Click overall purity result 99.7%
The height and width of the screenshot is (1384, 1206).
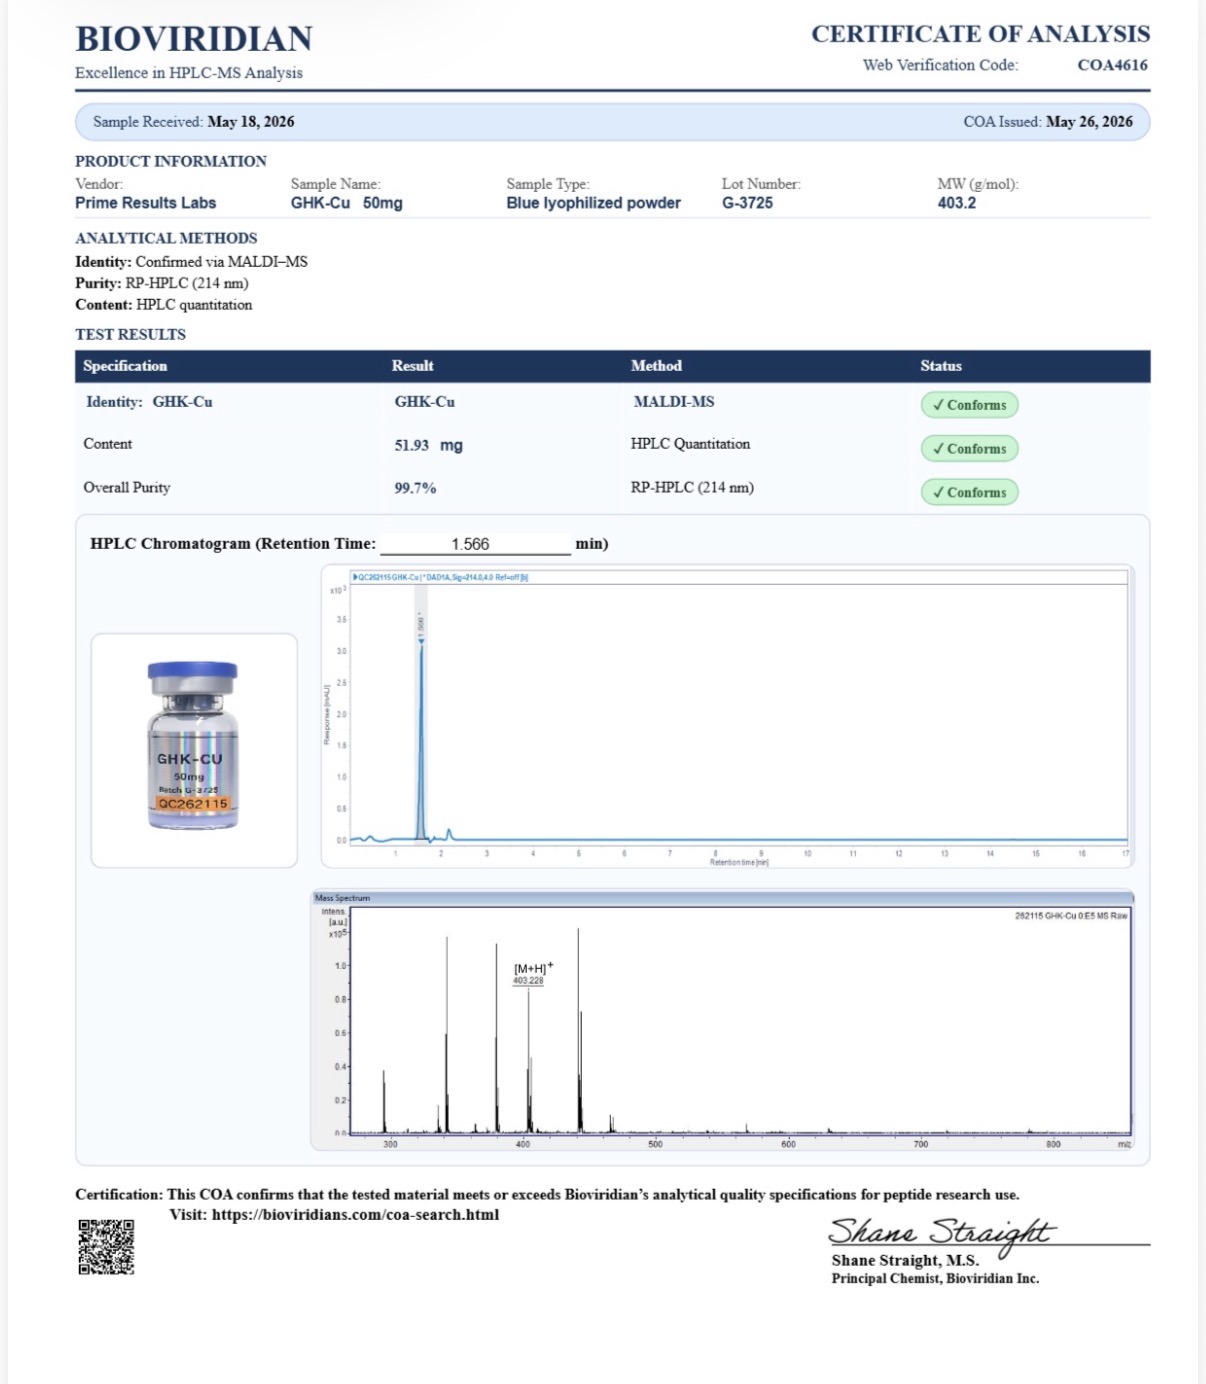tap(415, 489)
